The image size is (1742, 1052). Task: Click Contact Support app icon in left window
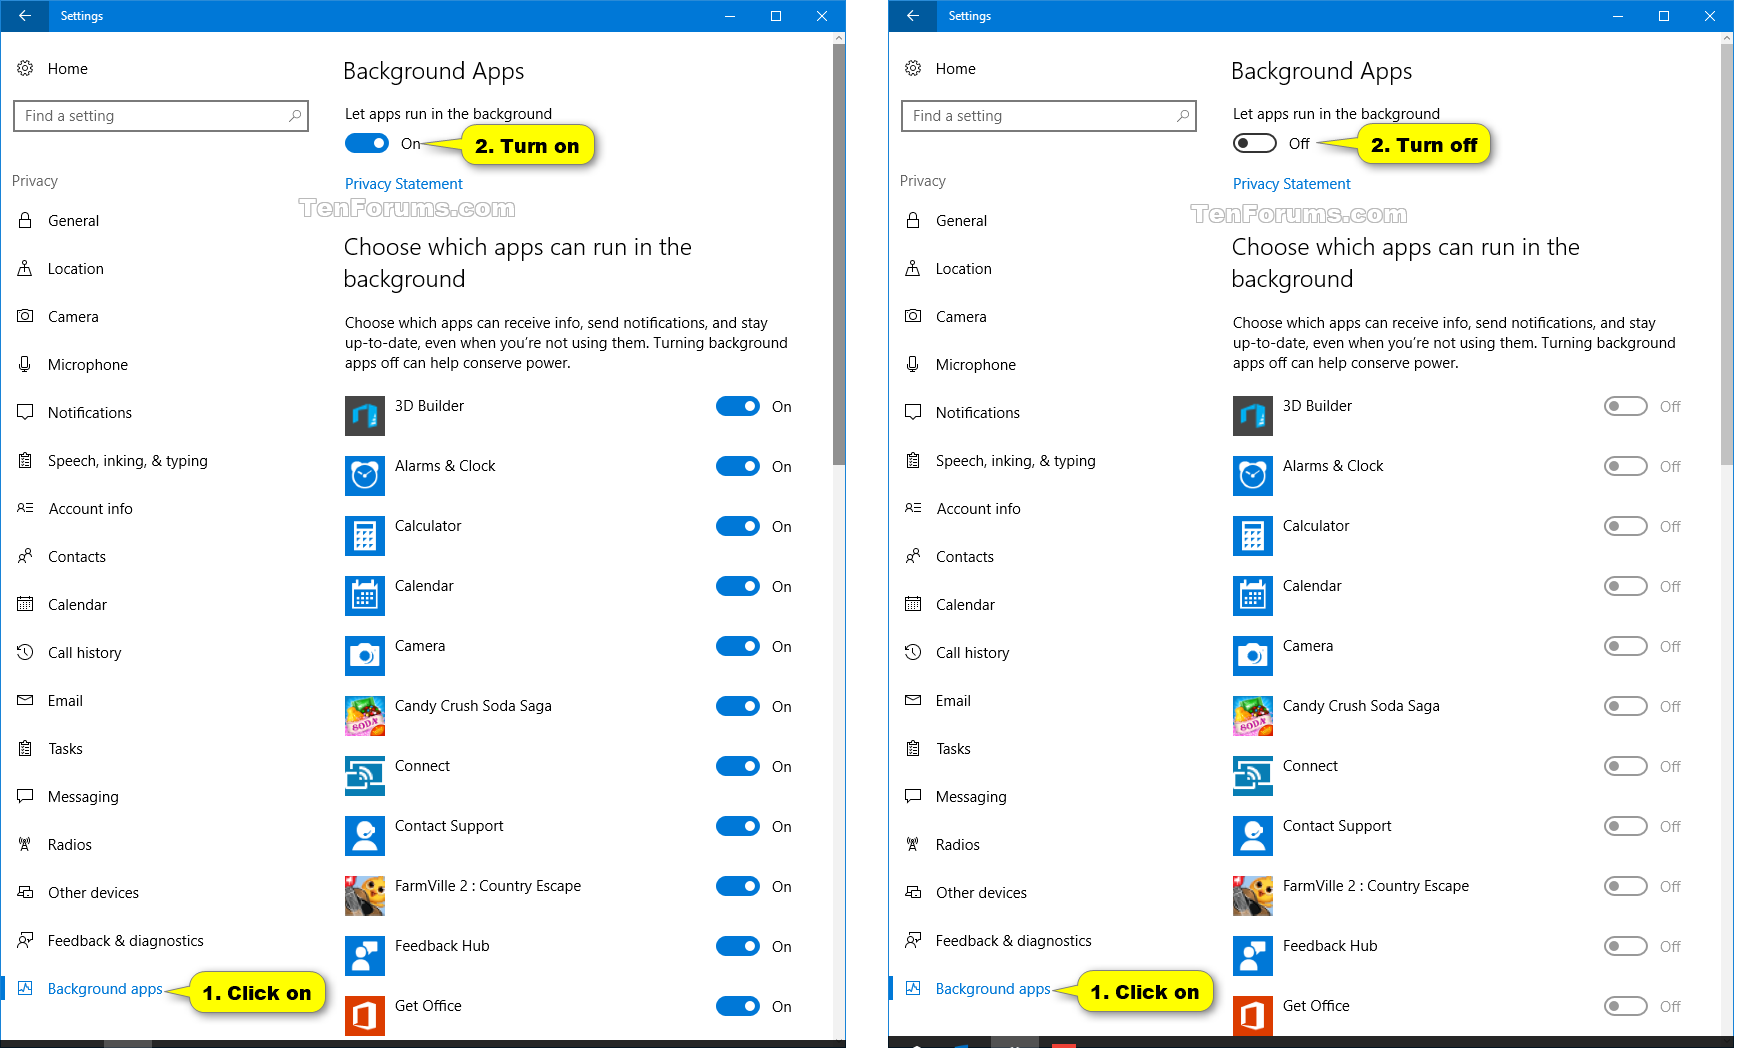pyautogui.click(x=365, y=836)
